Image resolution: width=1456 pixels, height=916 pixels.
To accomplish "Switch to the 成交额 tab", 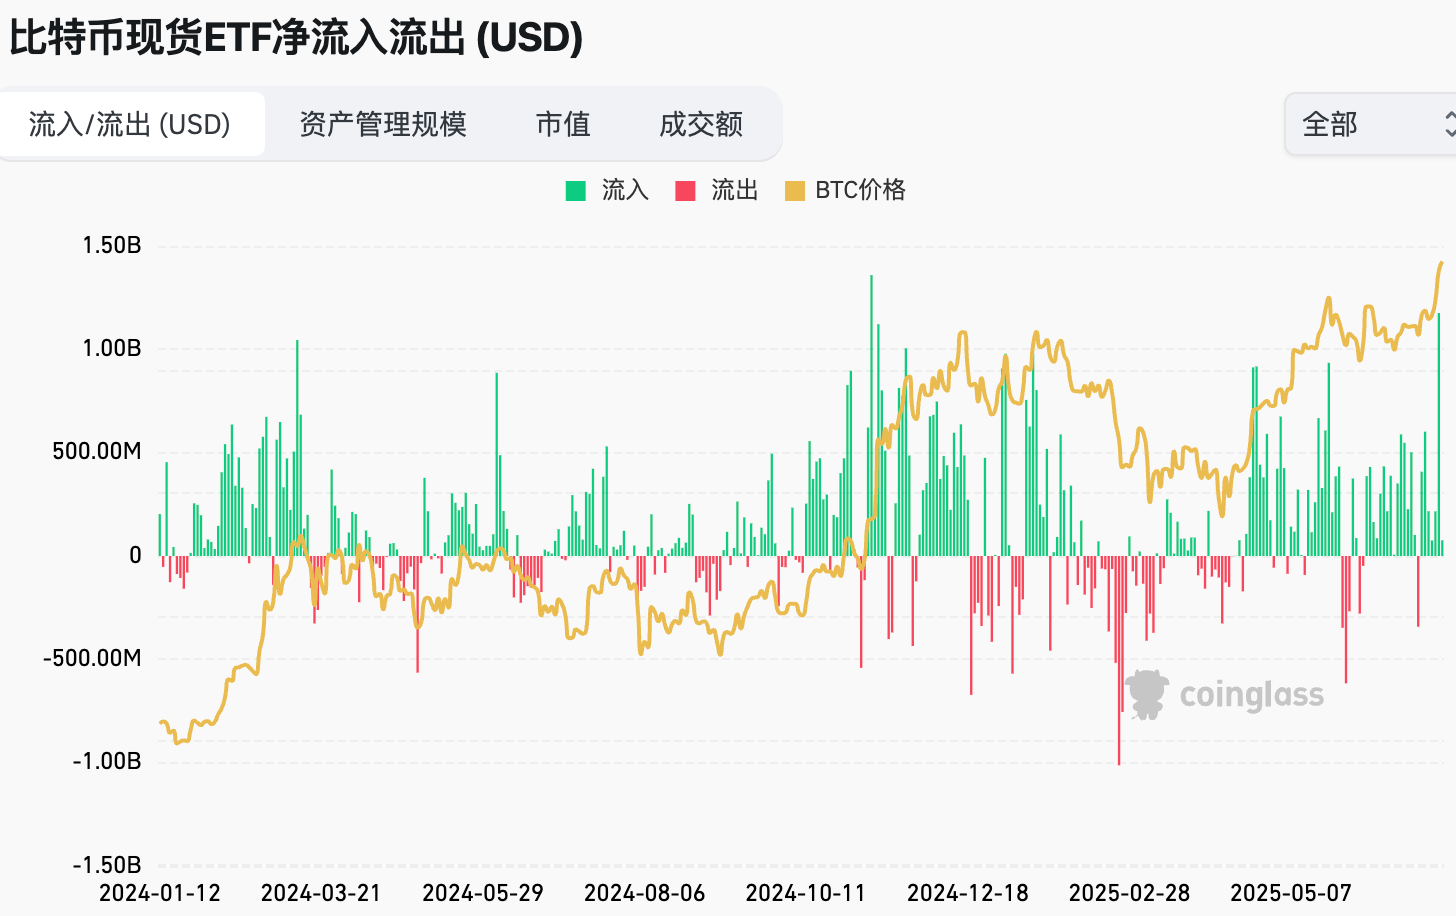I will (701, 124).
